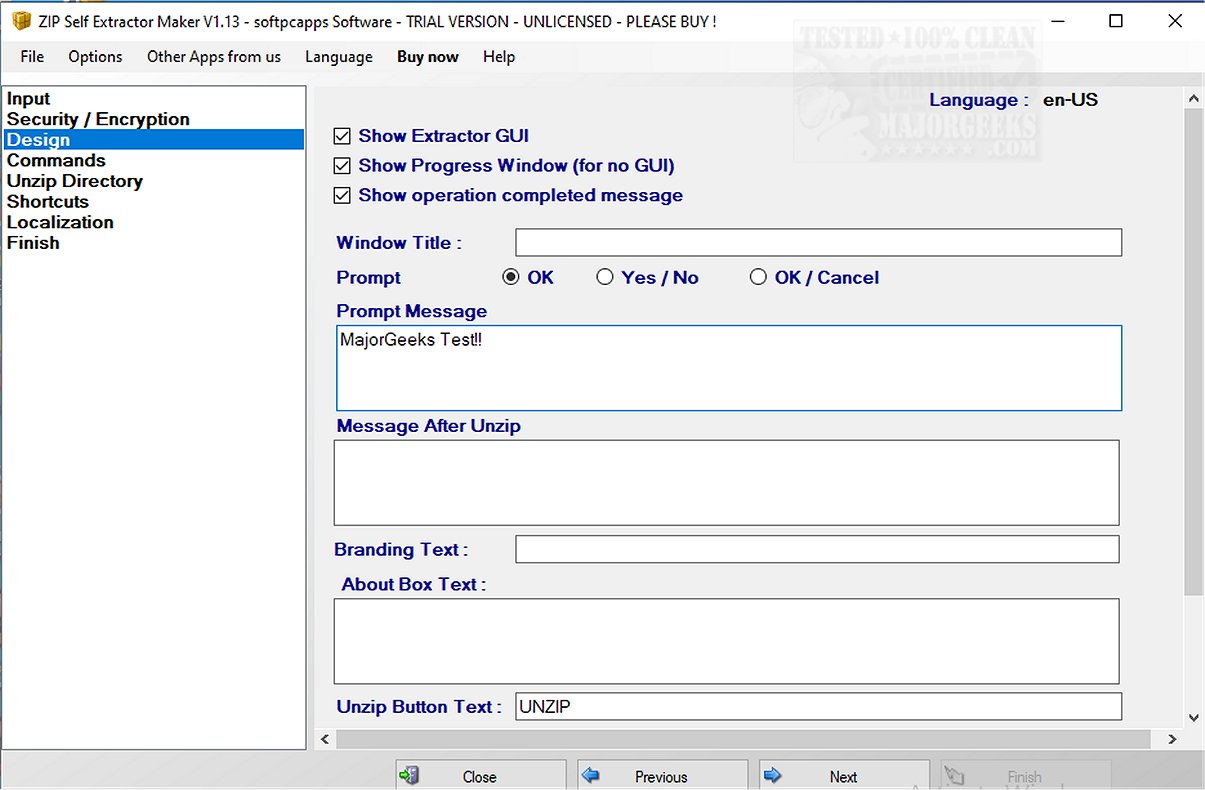Click the horizontal scrollbar left arrow
The height and width of the screenshot is (790, 1205).
[x=324, y=739]
